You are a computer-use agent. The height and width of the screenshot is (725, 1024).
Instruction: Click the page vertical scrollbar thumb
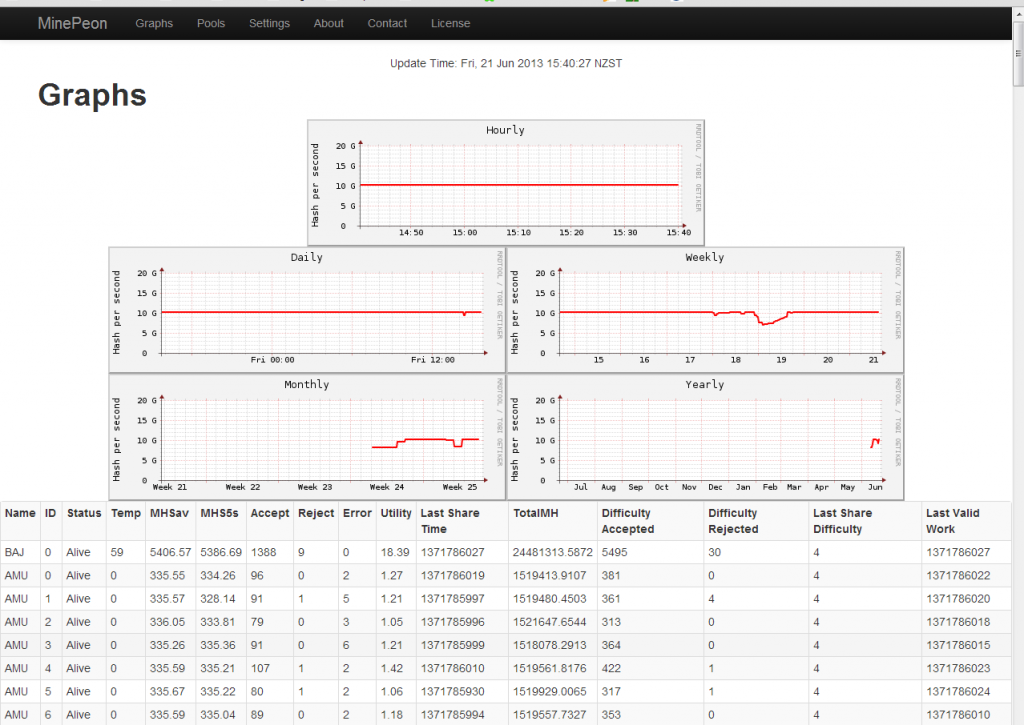click(x=1018, y=52)
